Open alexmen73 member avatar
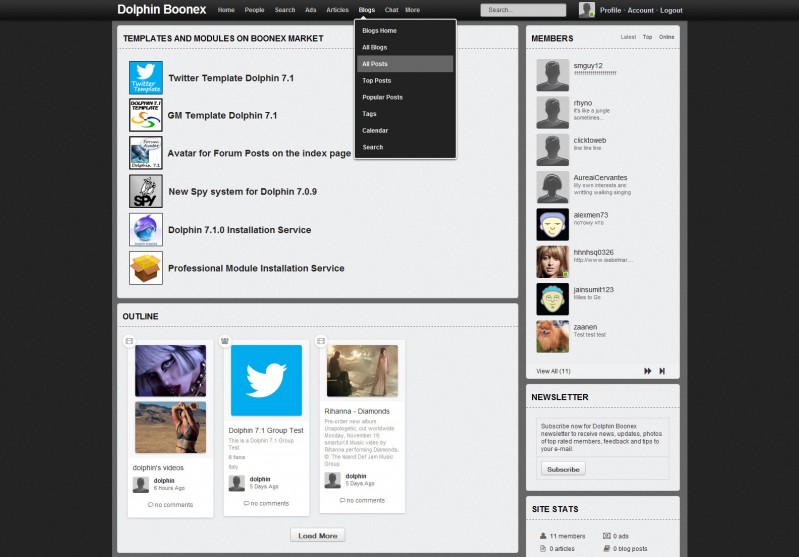The width and height of the screenshot is (799, 557). 552,224
